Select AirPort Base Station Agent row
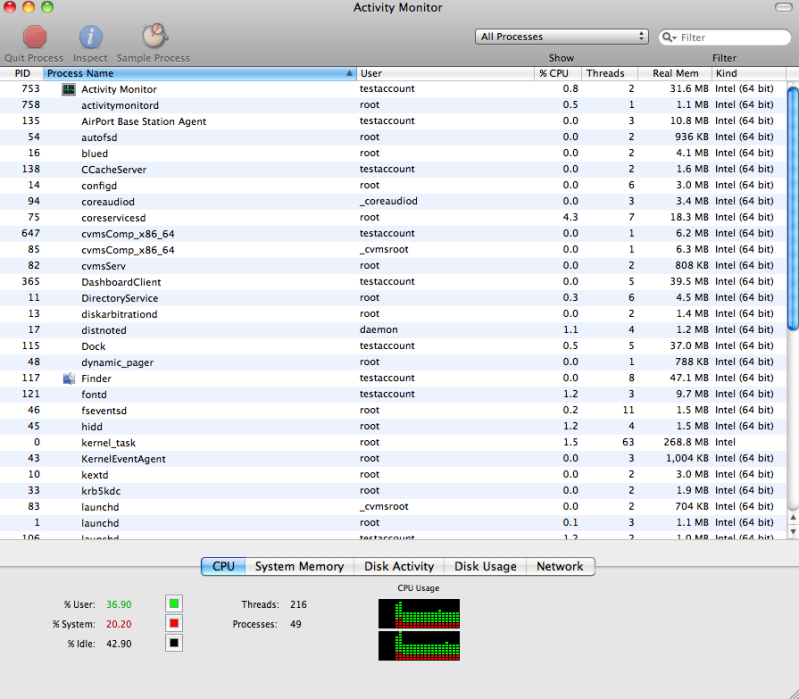The image size is (799, 699). coord(393,121)
